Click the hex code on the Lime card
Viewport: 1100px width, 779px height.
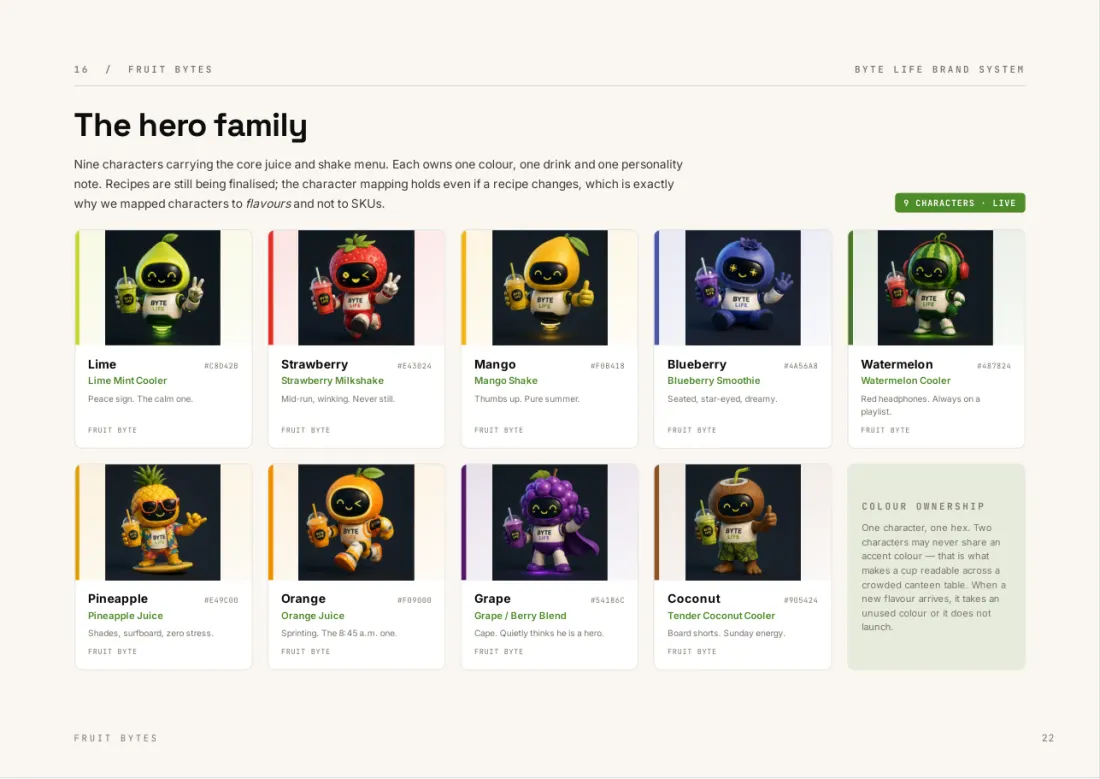pos(221,366)
